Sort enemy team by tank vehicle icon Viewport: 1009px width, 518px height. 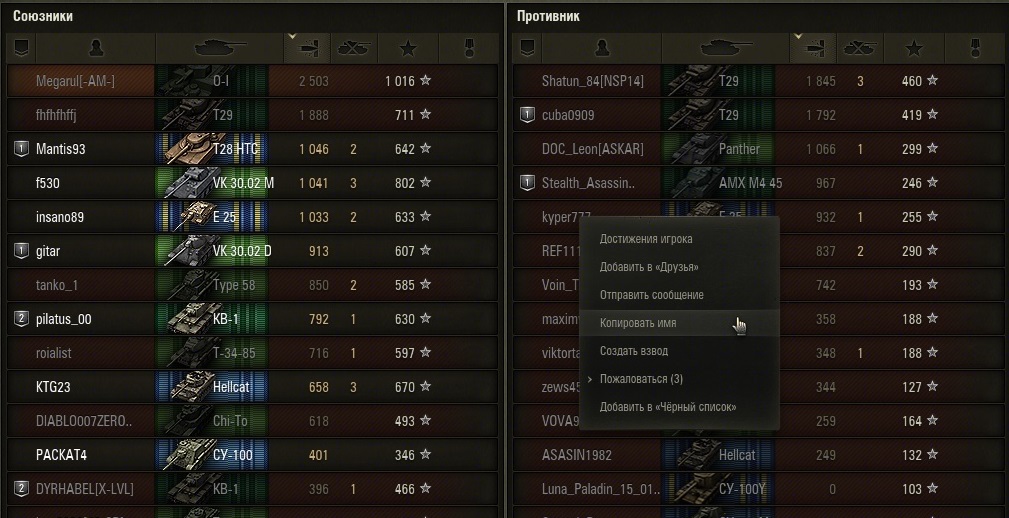[x=725, y=48]
